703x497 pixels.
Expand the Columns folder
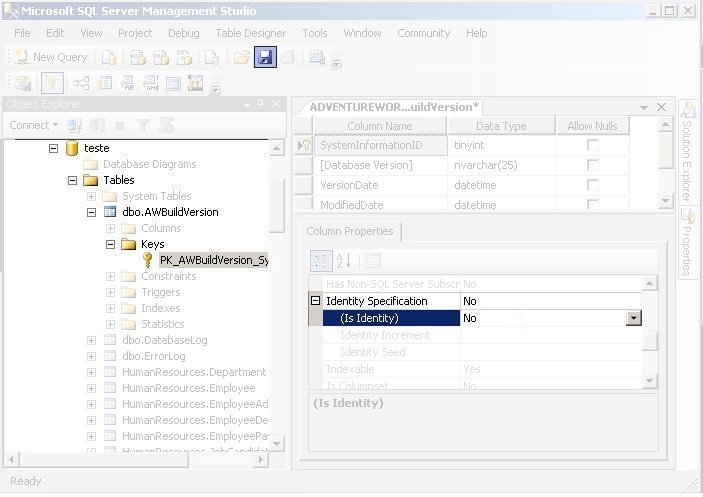pyautogui.click(x=110, y=229)
